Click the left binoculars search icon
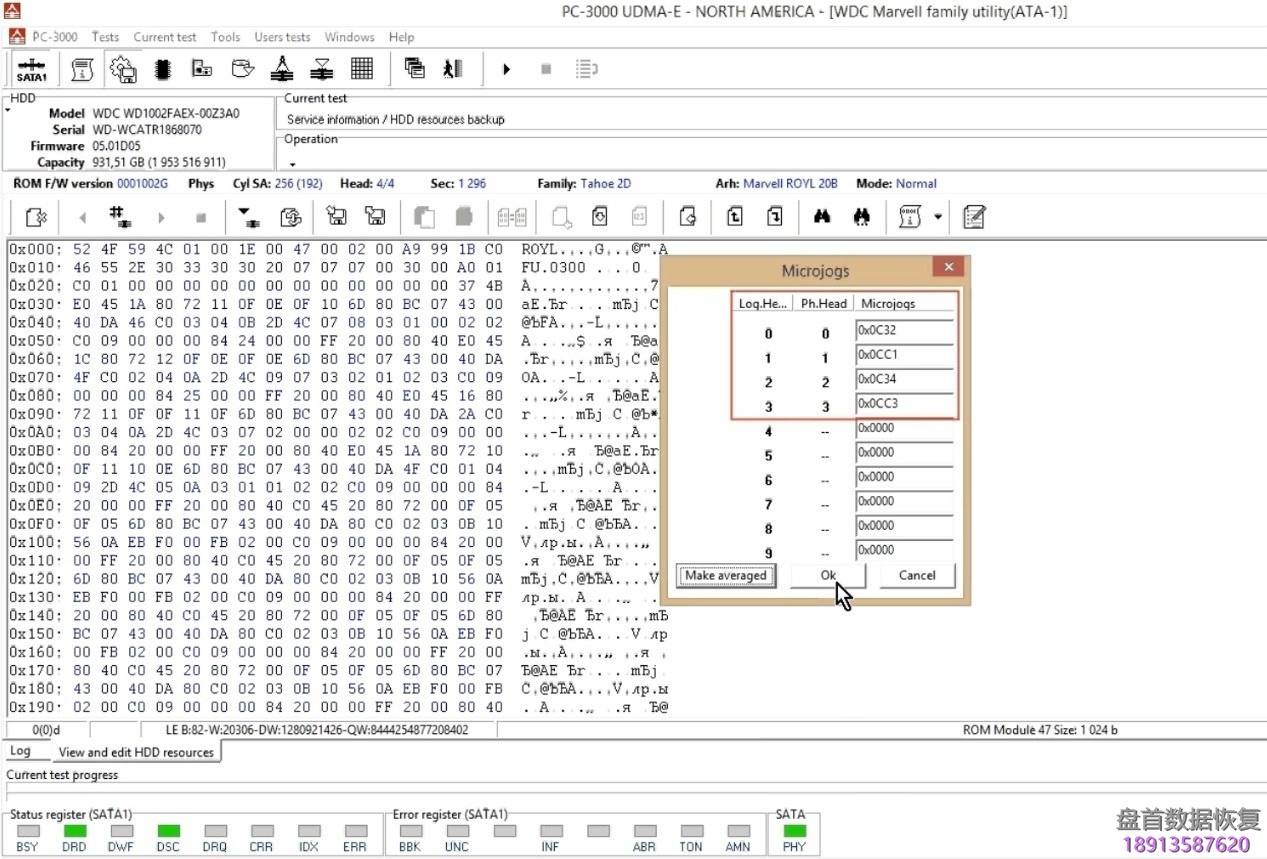Screen dimensions: 1267x859 point(822,217)
